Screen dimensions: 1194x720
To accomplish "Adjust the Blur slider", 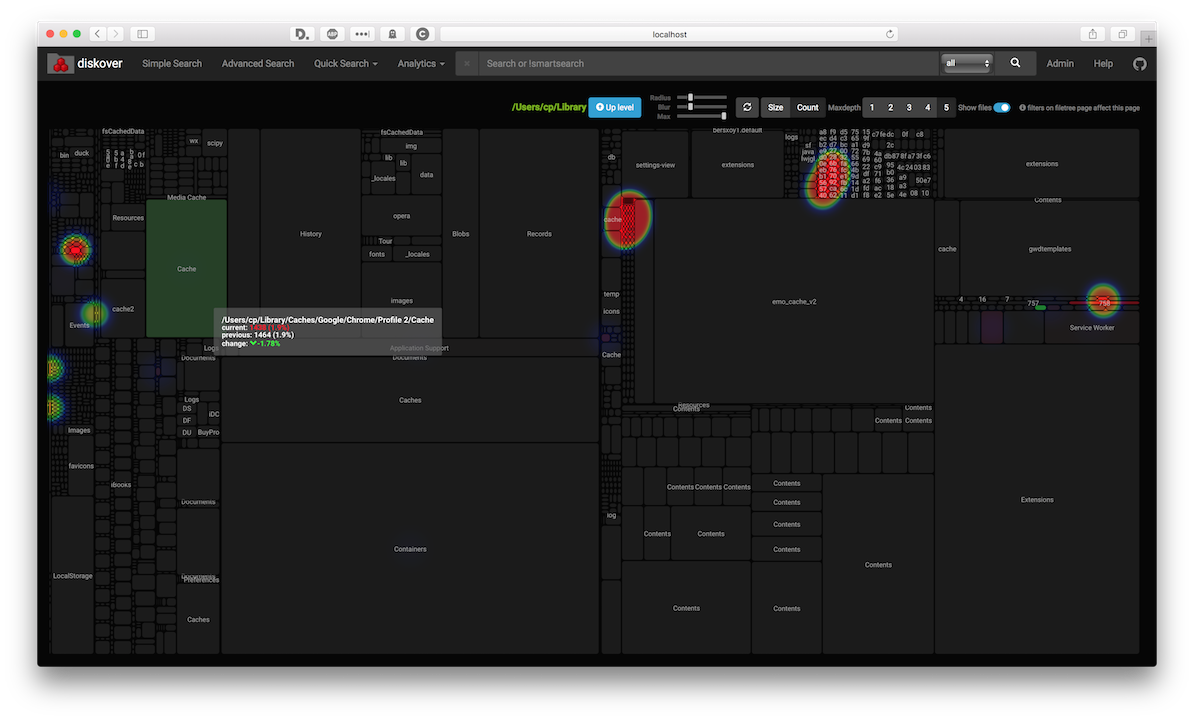I will [701, 107].
